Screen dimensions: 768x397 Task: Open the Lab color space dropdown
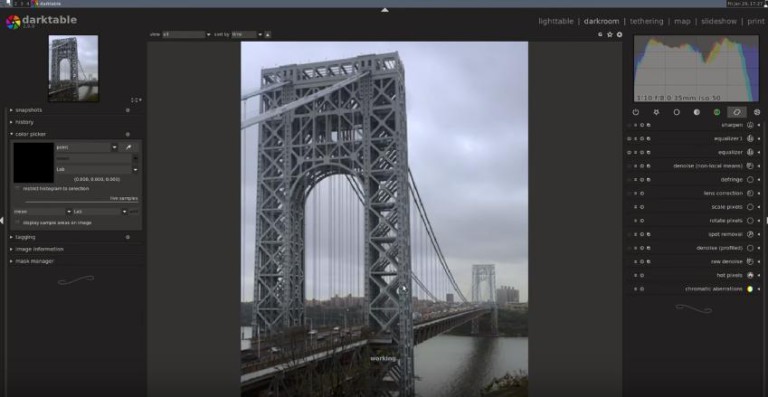97,169
